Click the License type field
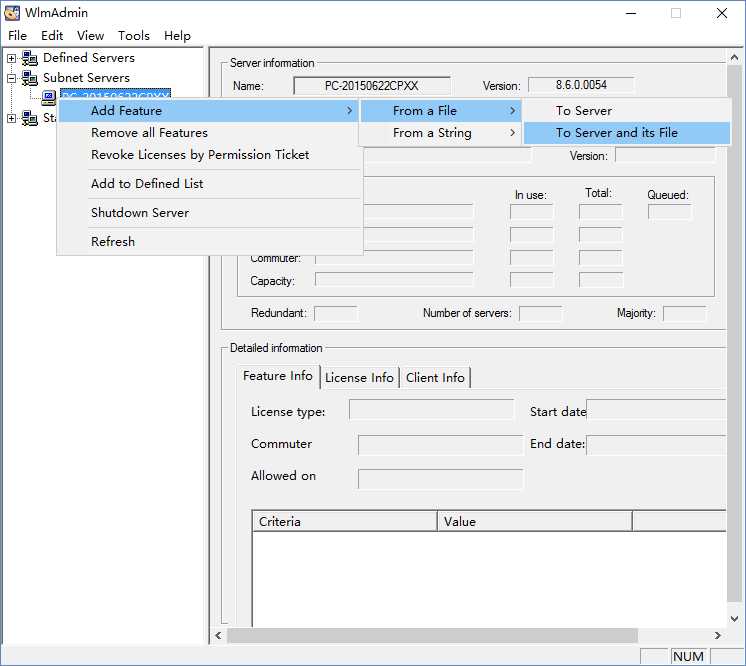746x666 pixels. click(x=432, y=410)
